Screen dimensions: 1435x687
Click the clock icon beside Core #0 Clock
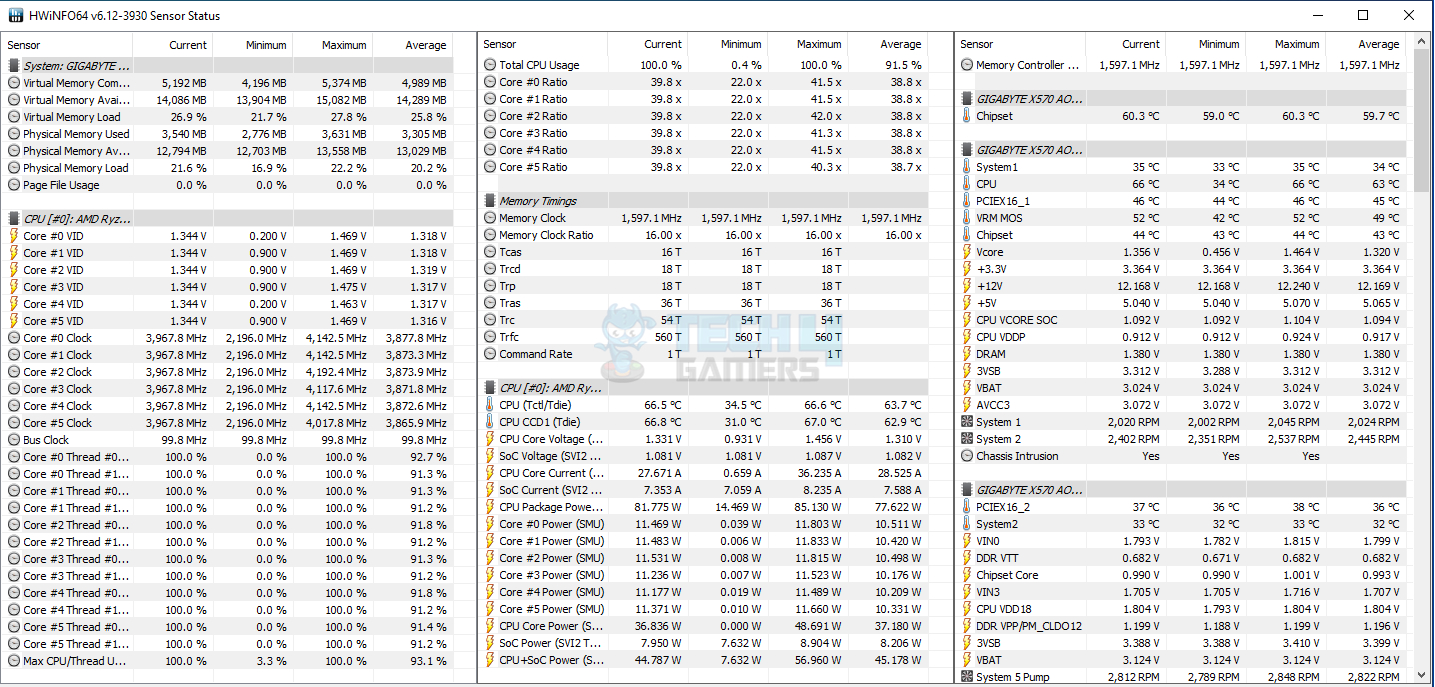tap(14, 338)
